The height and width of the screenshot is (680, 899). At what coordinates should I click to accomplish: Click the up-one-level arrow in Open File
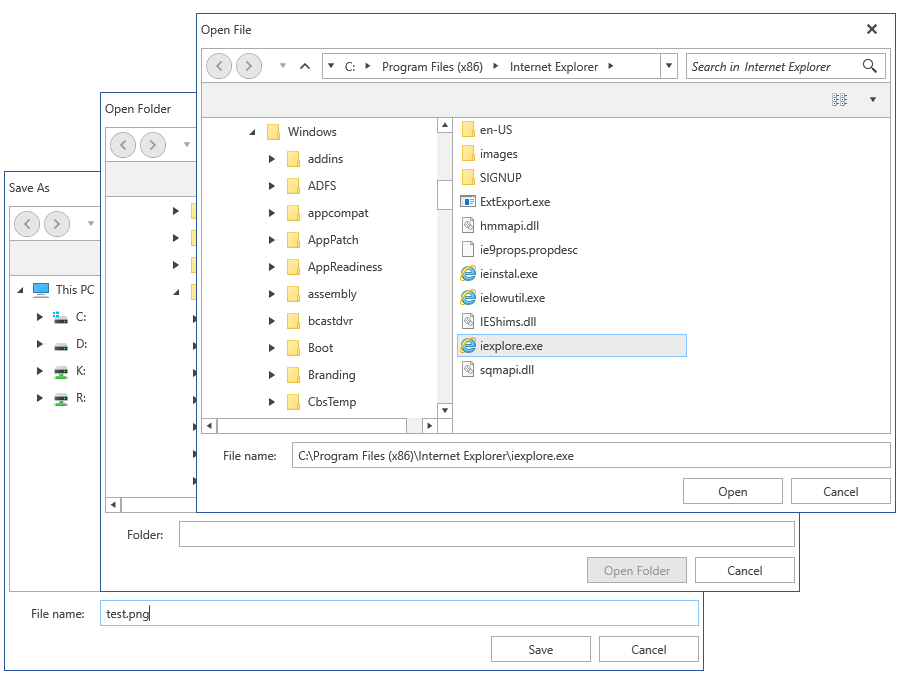[304, 65]
